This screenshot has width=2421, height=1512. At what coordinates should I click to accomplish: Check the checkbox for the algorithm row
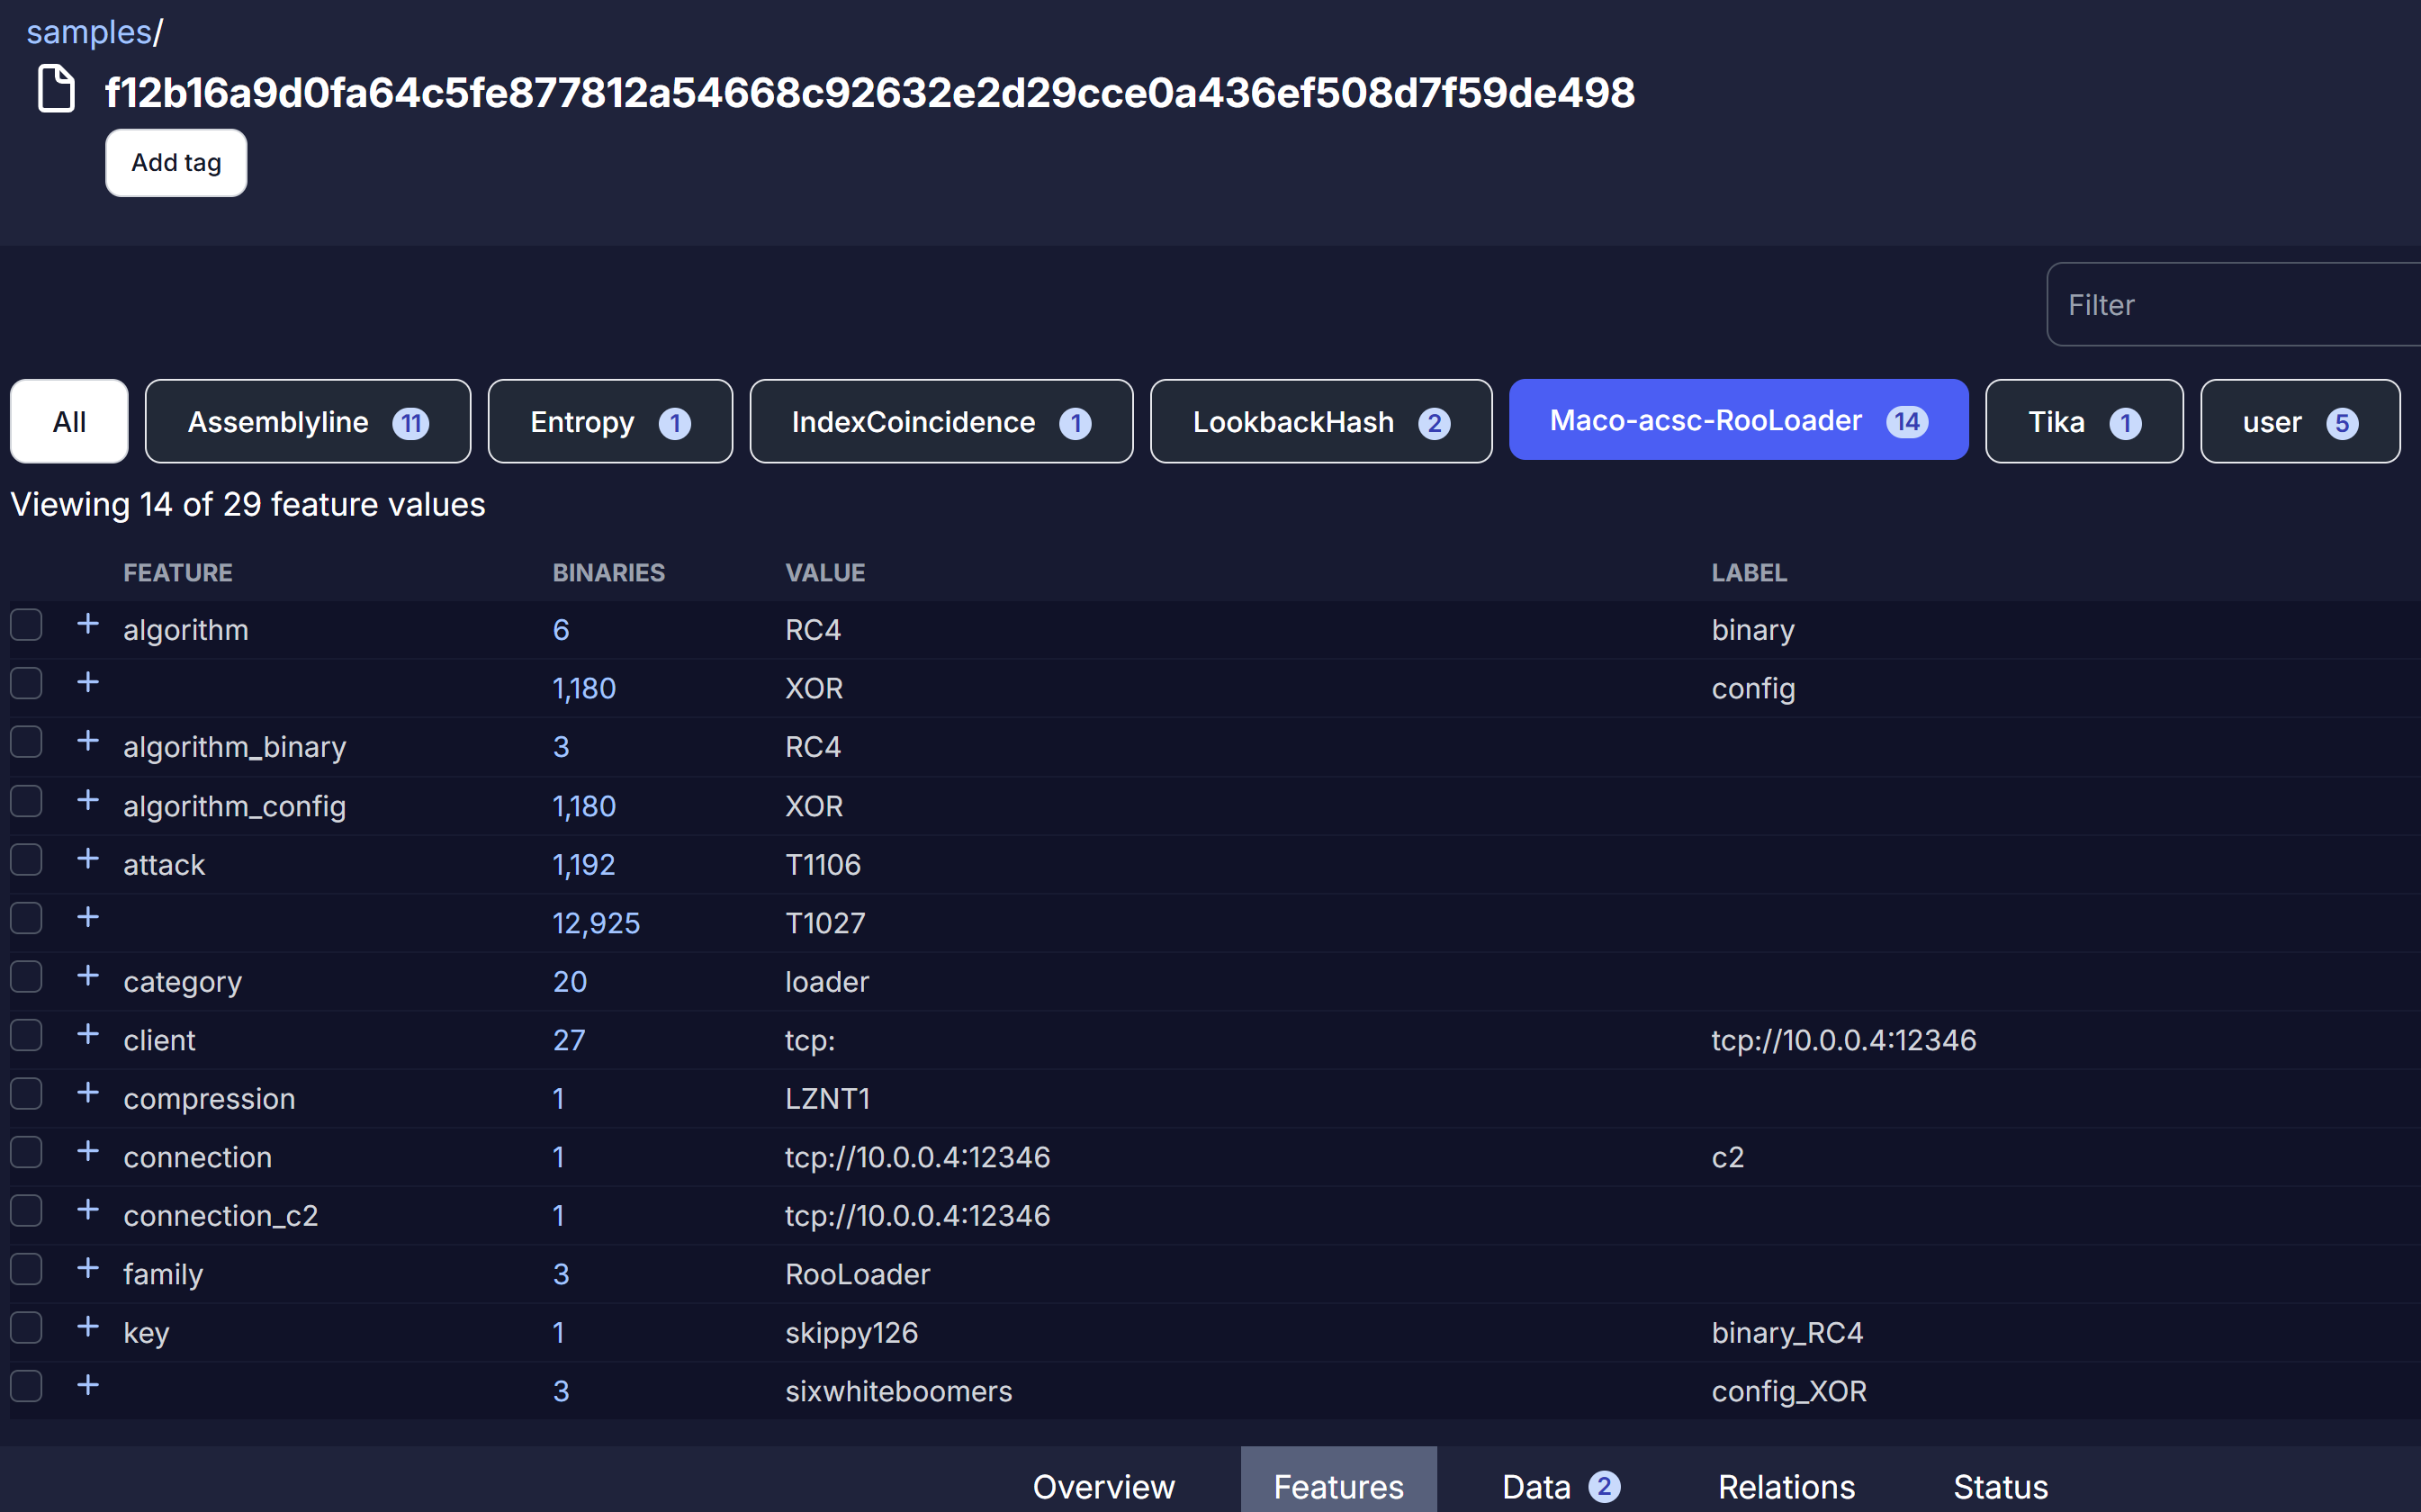[26, 624]
